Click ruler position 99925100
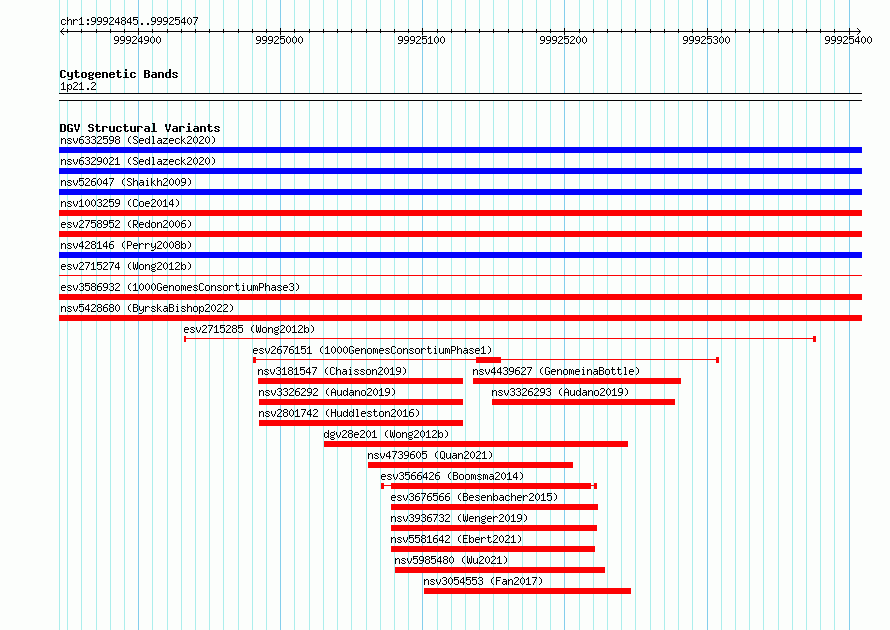The image size is (890, 630). (421, 40)
